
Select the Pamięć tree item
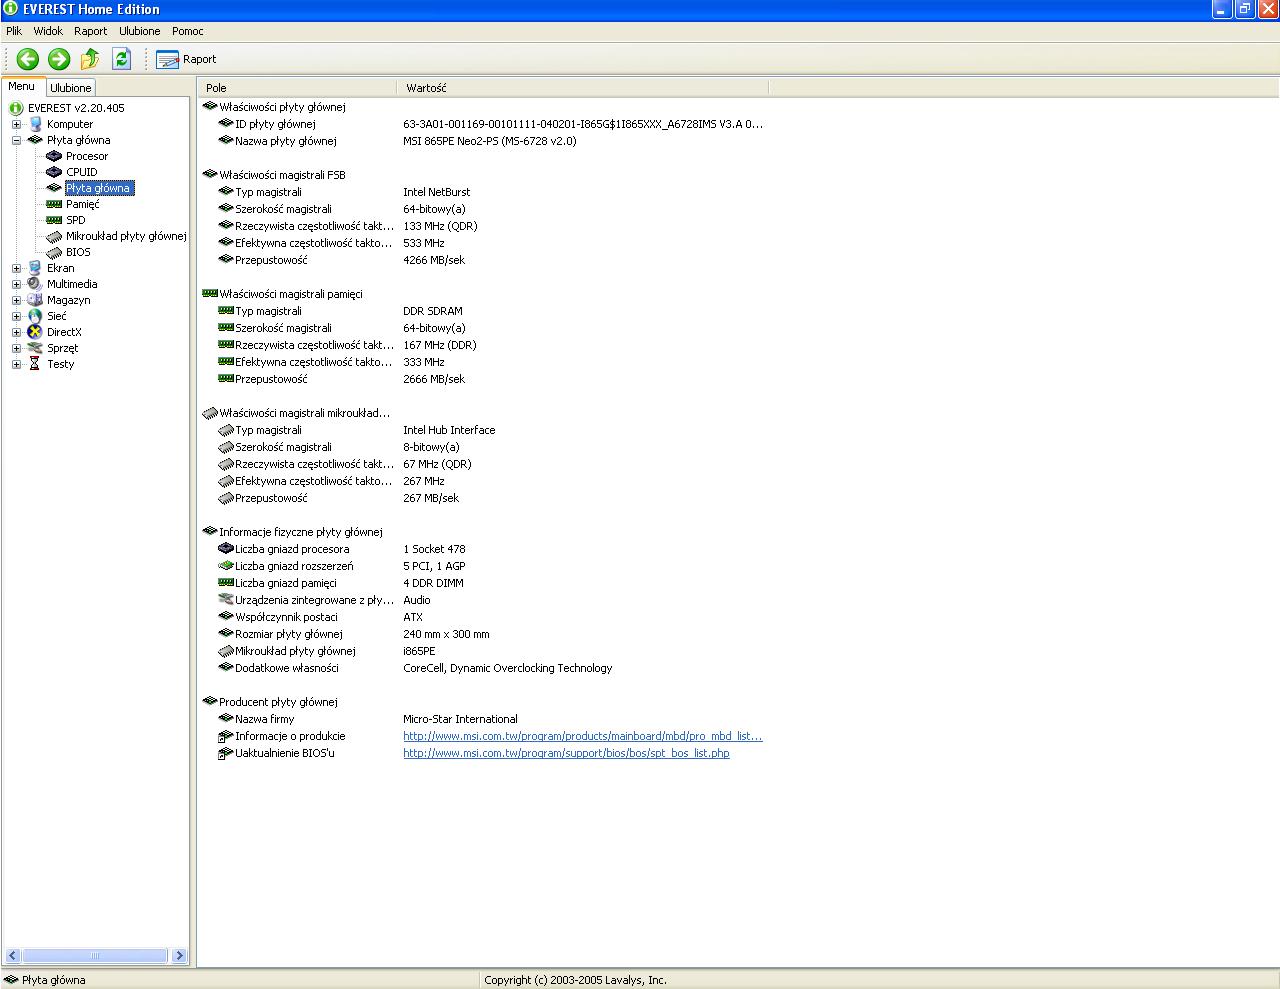83,204
